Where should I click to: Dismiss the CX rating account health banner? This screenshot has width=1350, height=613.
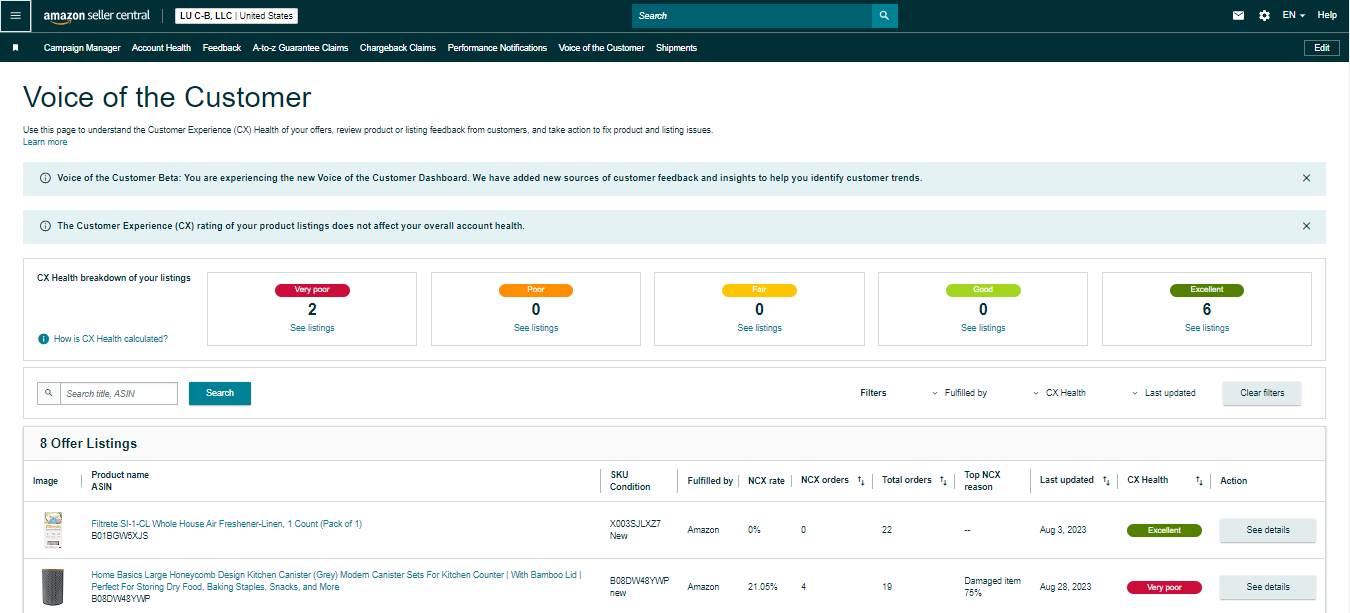pos(1306,226)
